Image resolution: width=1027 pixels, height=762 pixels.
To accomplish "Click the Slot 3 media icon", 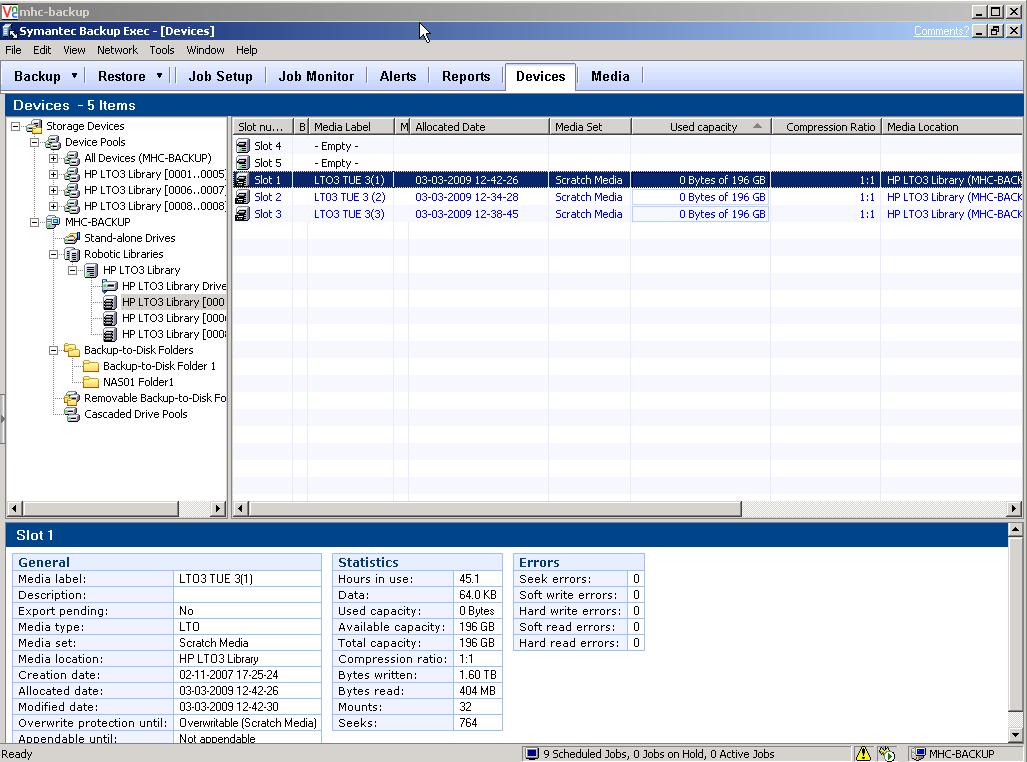I will [242, 214].
